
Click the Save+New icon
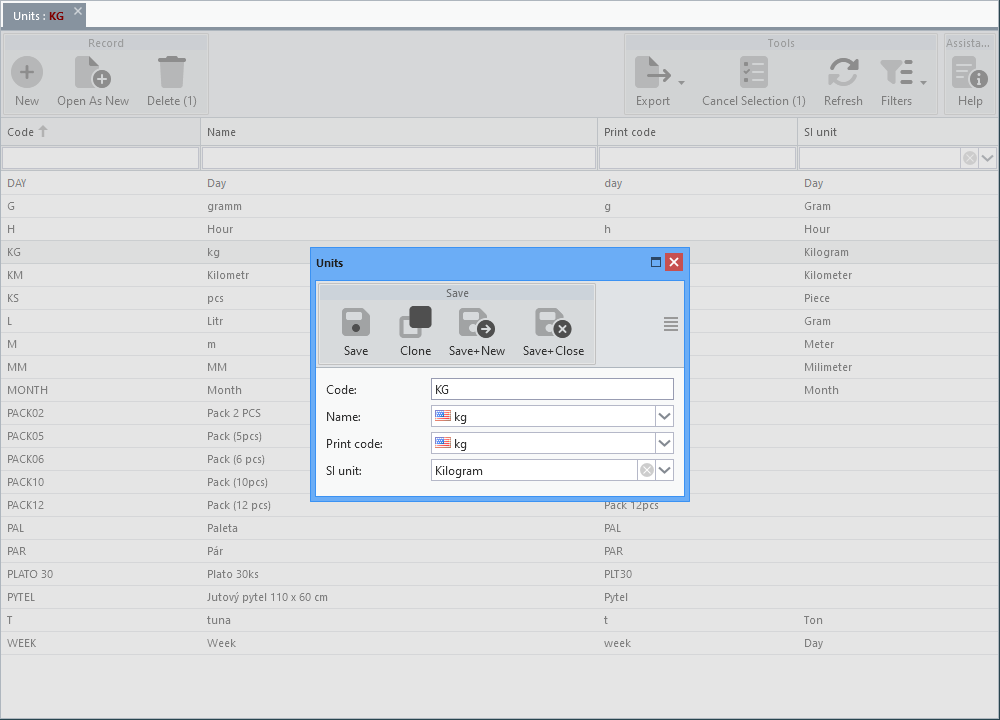[476, 323]
